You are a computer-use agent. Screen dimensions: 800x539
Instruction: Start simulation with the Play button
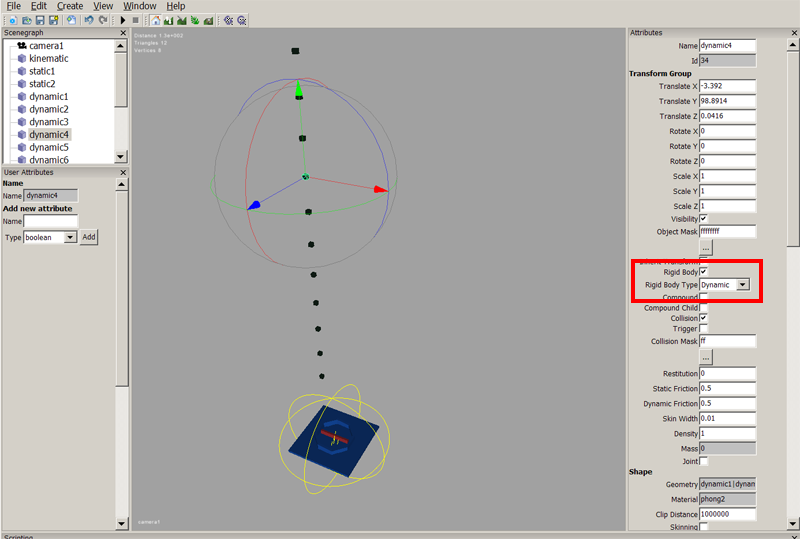pyautogui.click(x=123, y=20)
